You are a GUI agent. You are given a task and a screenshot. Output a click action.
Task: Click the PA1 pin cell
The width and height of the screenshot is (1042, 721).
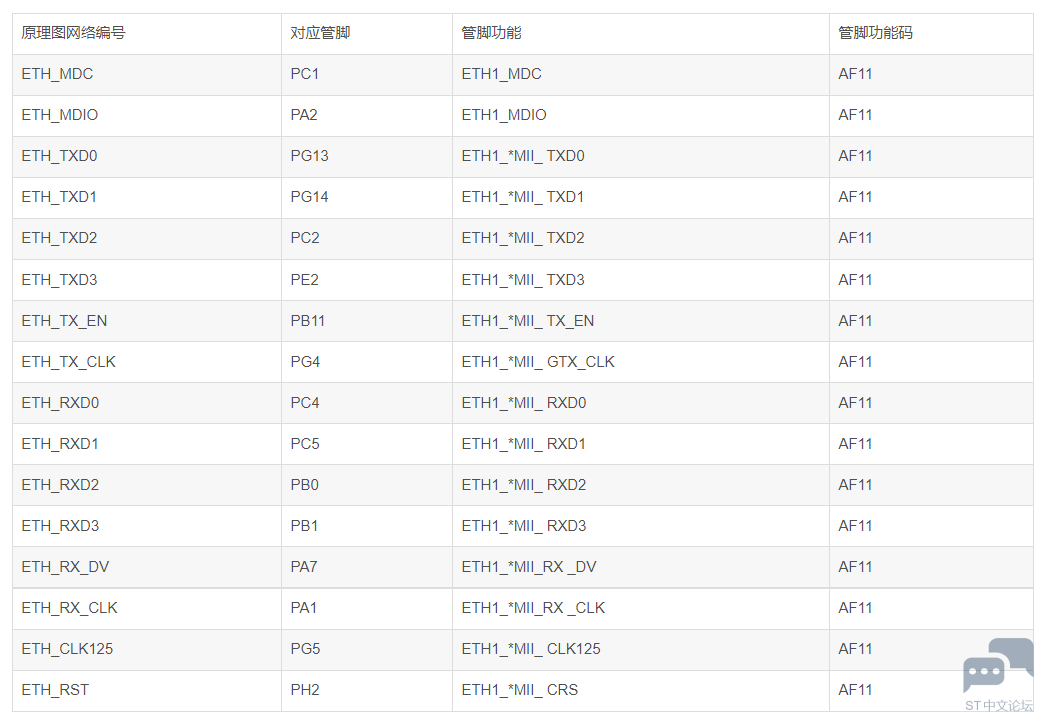point(367,608)
